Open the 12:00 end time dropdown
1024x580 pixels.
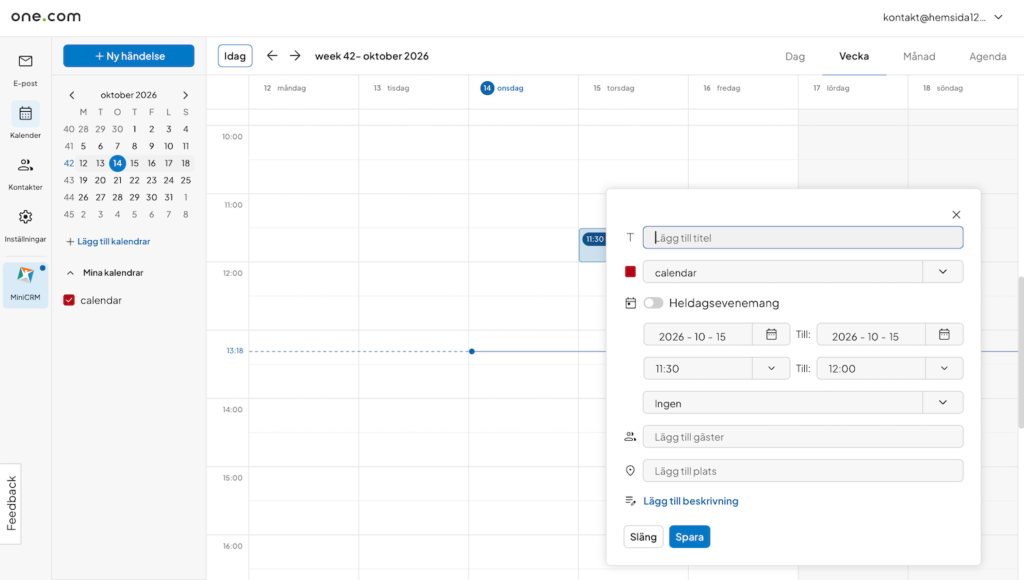click(x=944, y=368)
